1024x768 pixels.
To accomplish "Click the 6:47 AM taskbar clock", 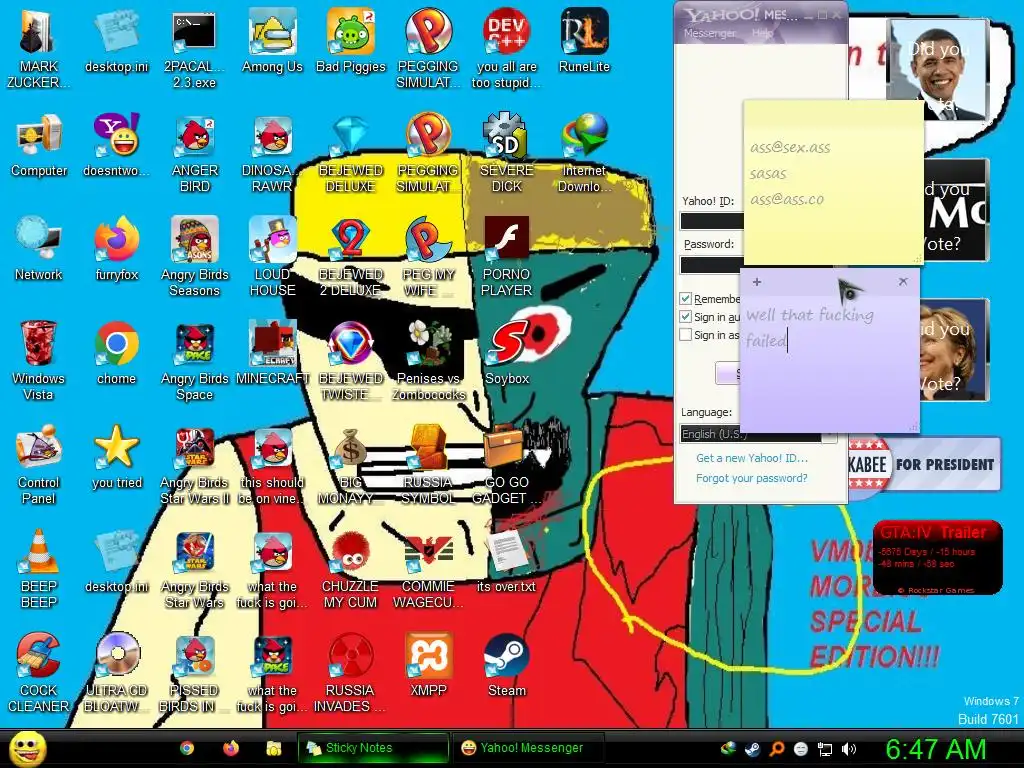I will pyautogui.click(x=936, y=749).
